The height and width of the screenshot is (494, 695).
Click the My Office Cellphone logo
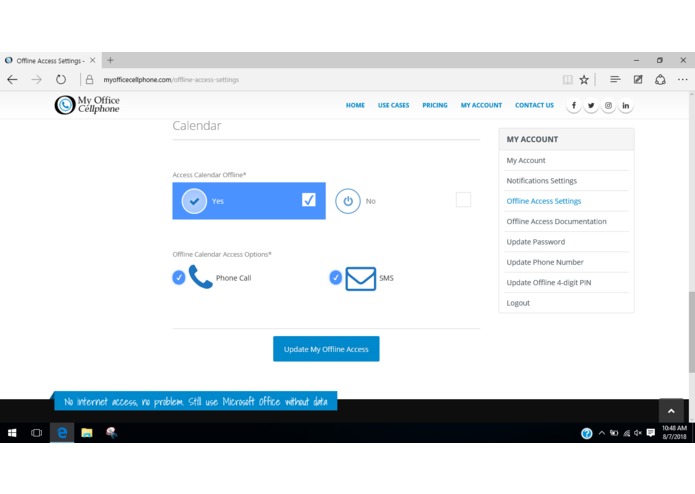(87, 105)
